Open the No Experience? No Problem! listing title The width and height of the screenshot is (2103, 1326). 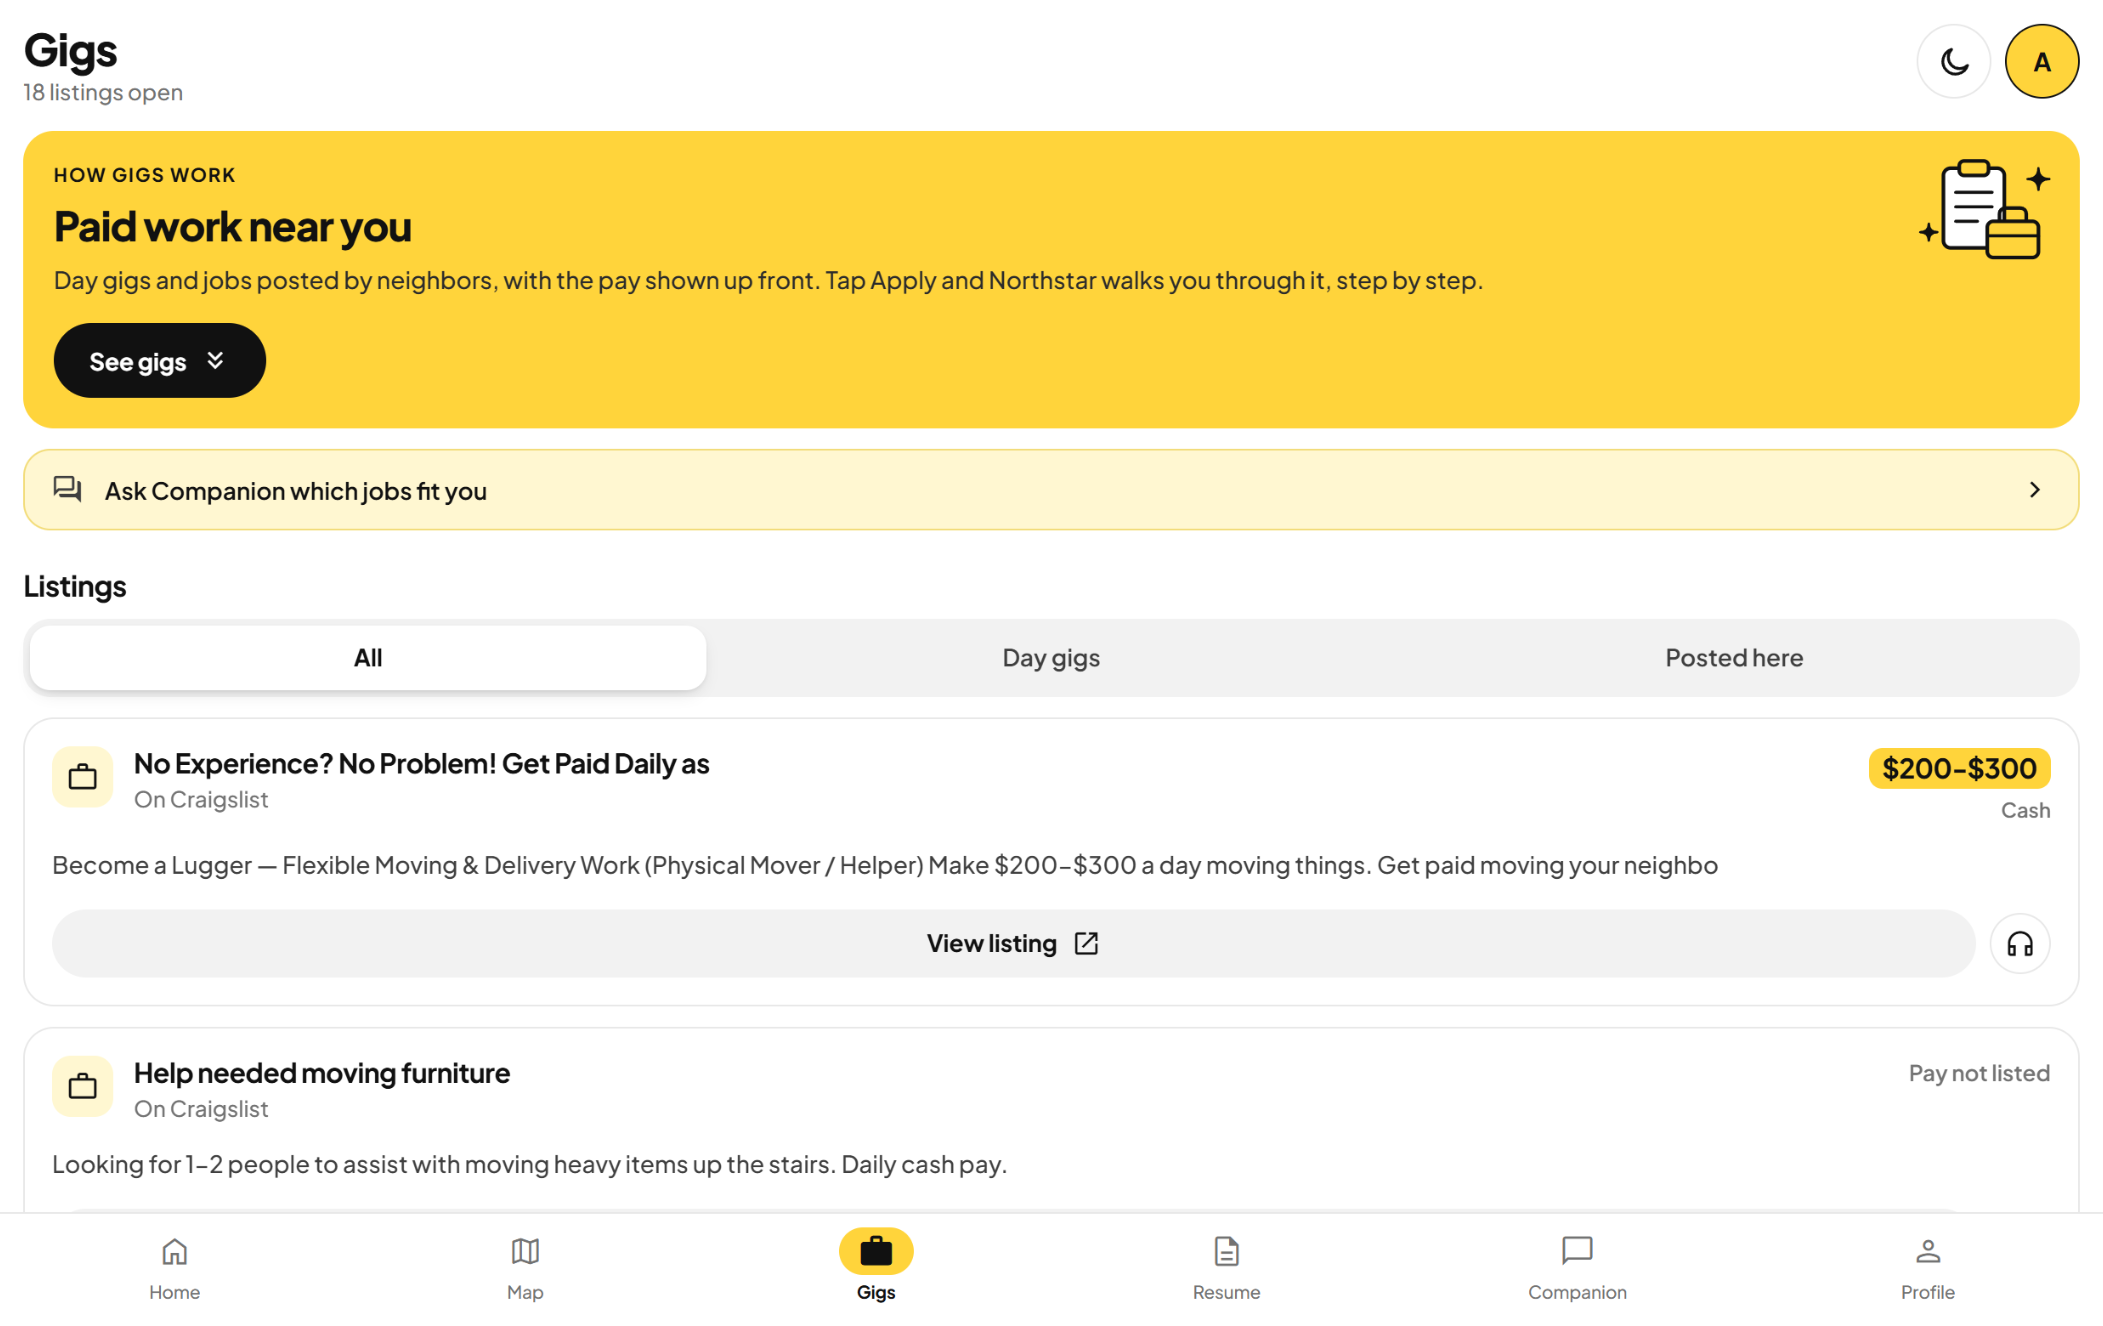point(422,764)
